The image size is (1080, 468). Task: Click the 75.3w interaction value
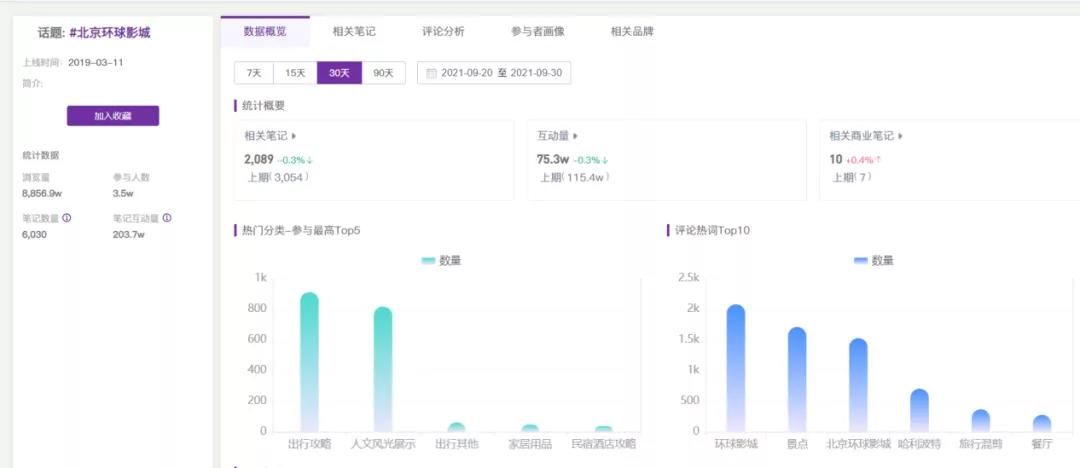(553, 159)
